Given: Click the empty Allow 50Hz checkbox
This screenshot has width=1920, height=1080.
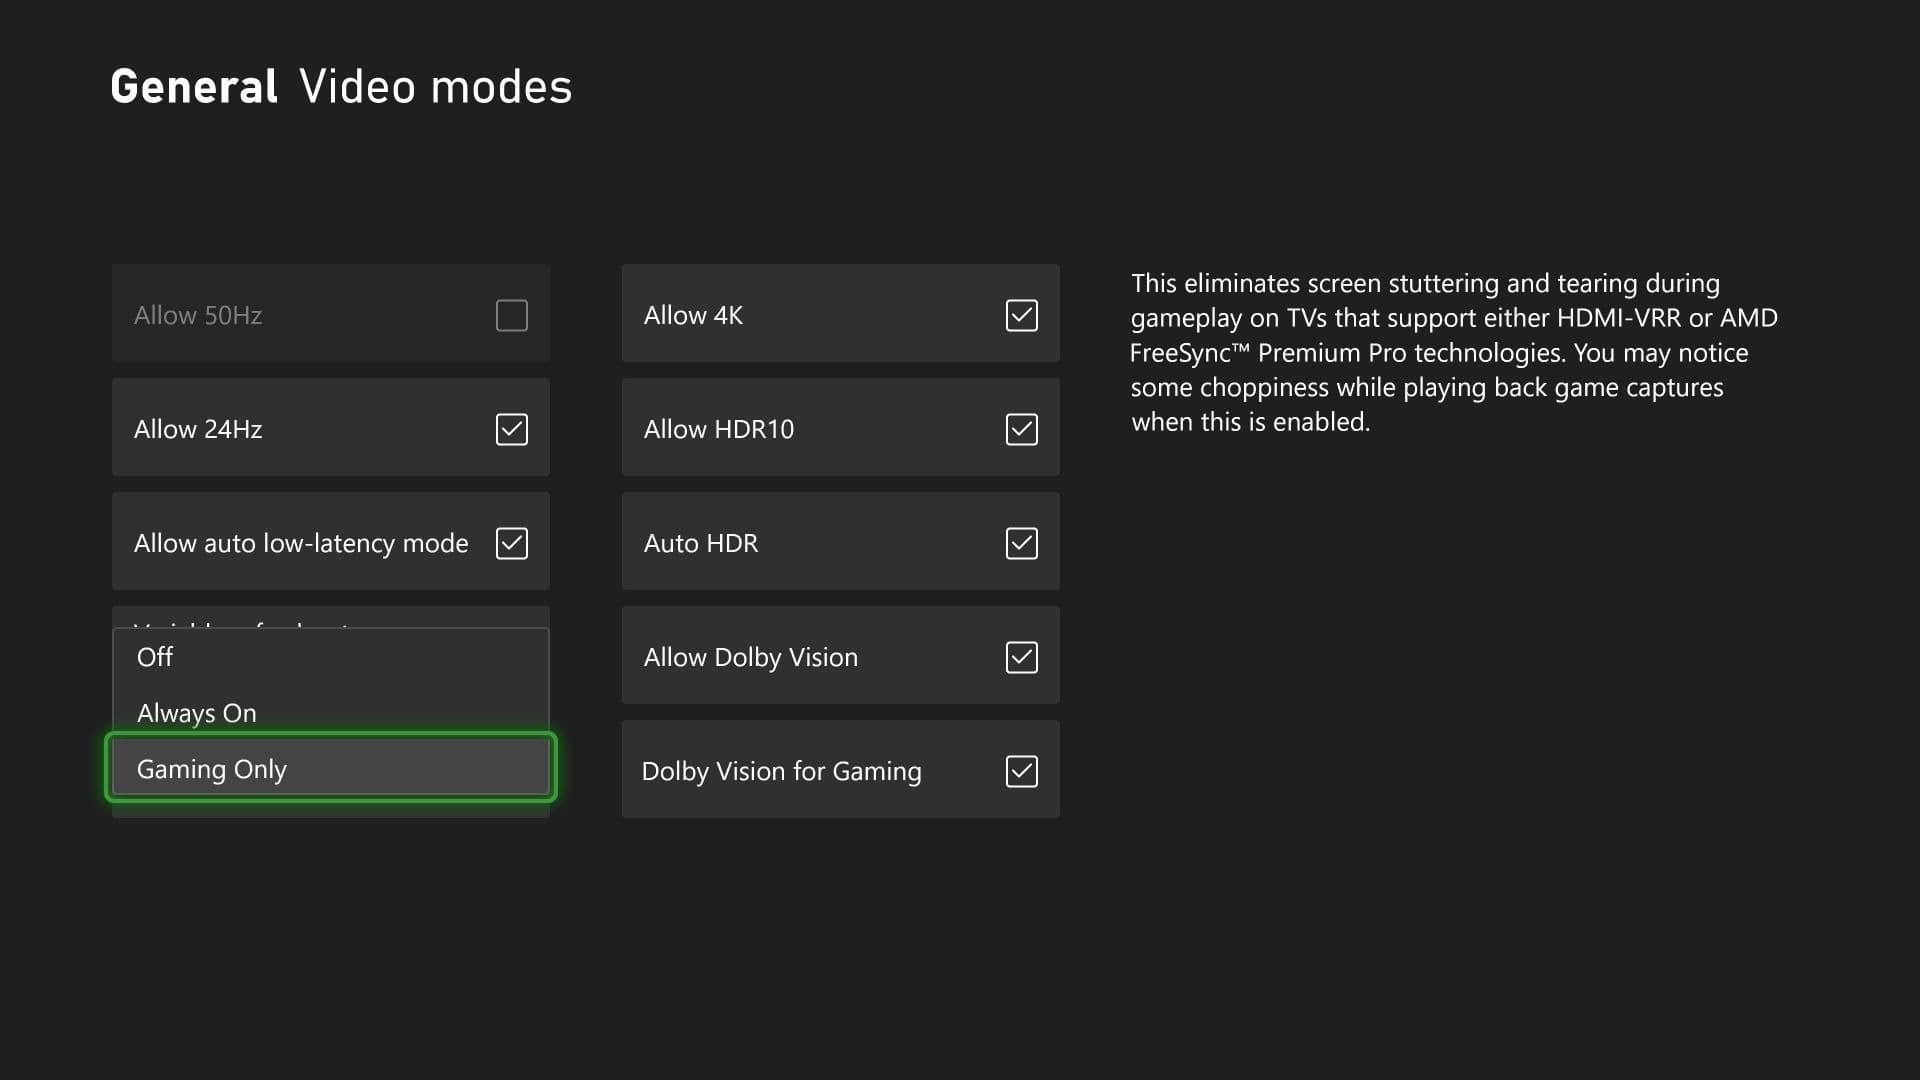Looking at the screenshot, I should pos(511,316).
